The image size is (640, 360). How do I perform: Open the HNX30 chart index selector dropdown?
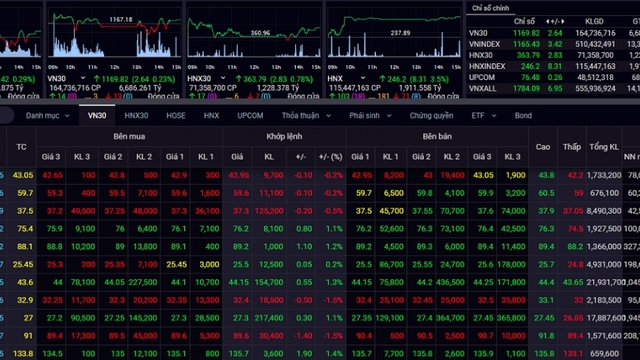(x=223, y=78)
